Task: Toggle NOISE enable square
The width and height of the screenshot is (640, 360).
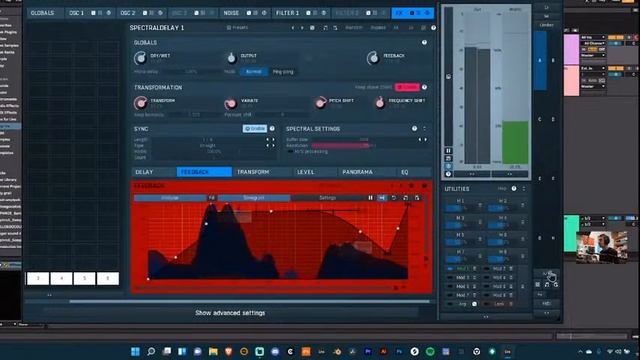Action: tap(249, 13)
